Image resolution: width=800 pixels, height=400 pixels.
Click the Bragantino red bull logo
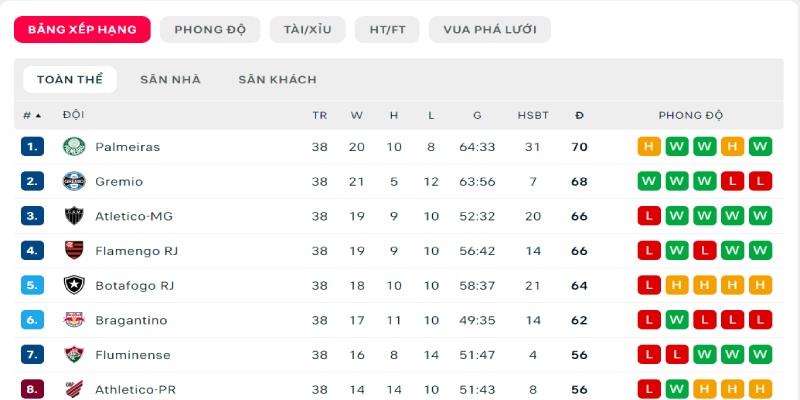coord(74,320)
